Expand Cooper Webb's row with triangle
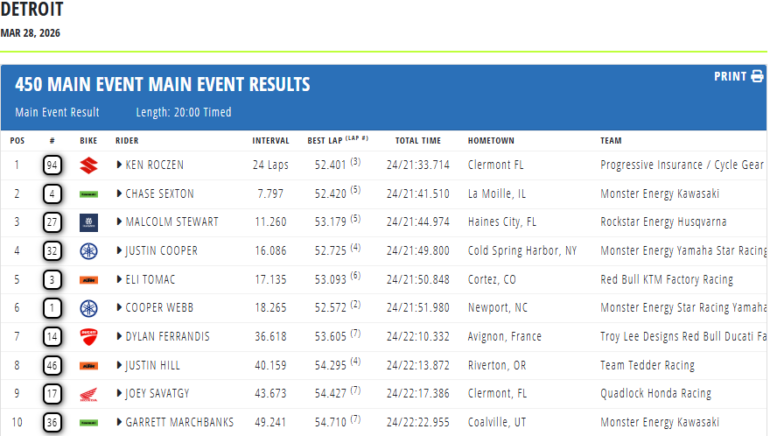 (119, 308)
